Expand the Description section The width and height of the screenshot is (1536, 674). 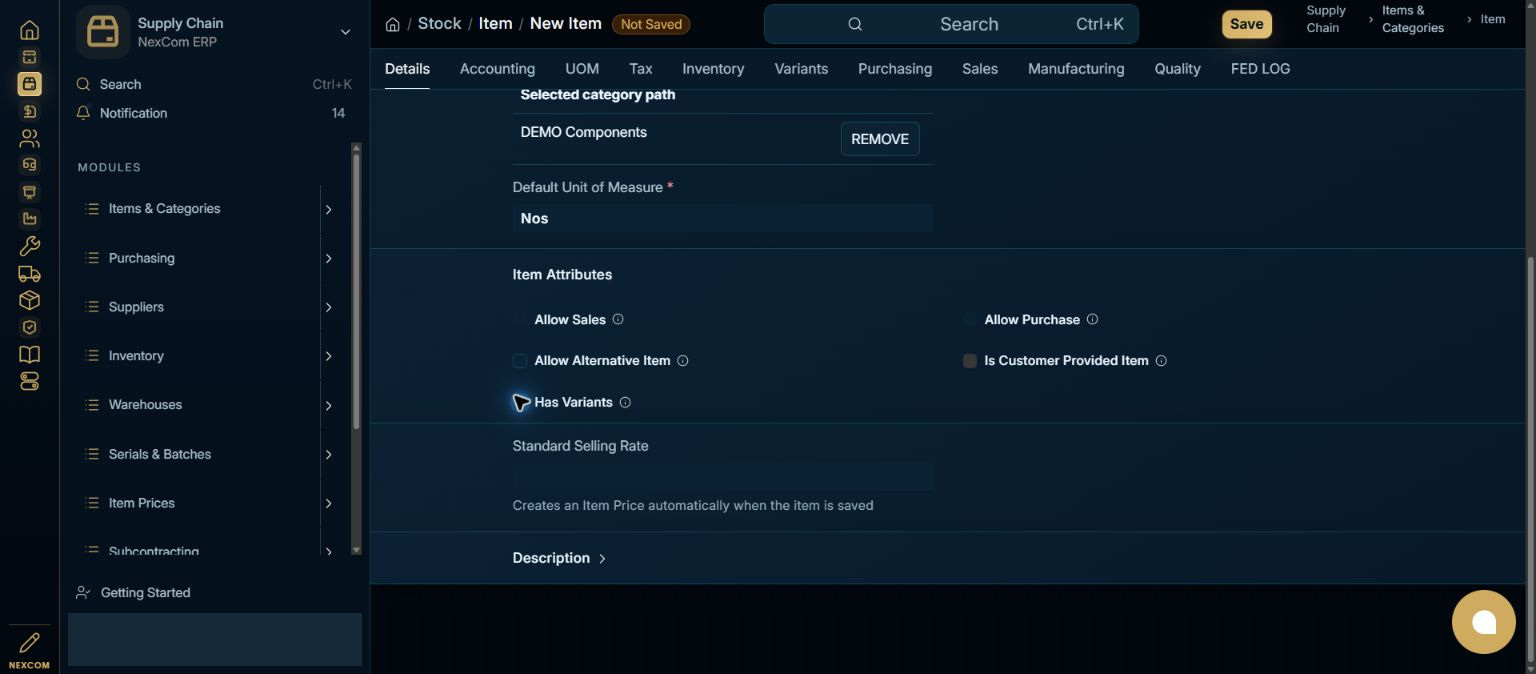pos(560,558)
